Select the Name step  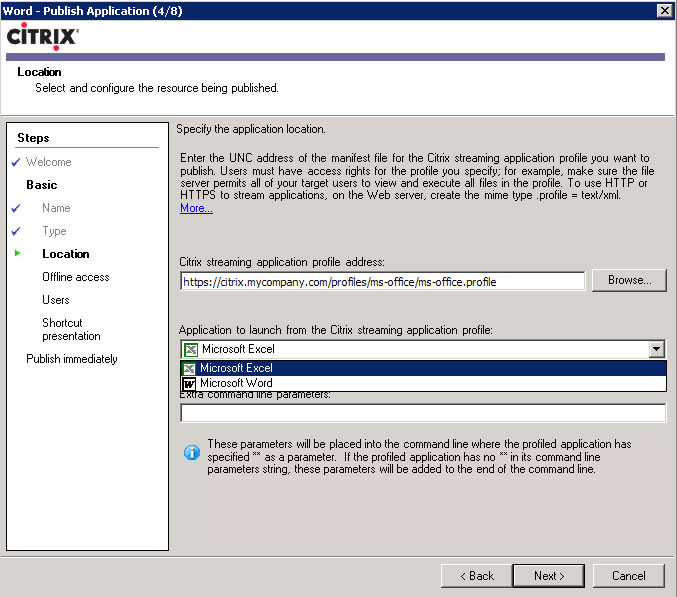(56, 208)
